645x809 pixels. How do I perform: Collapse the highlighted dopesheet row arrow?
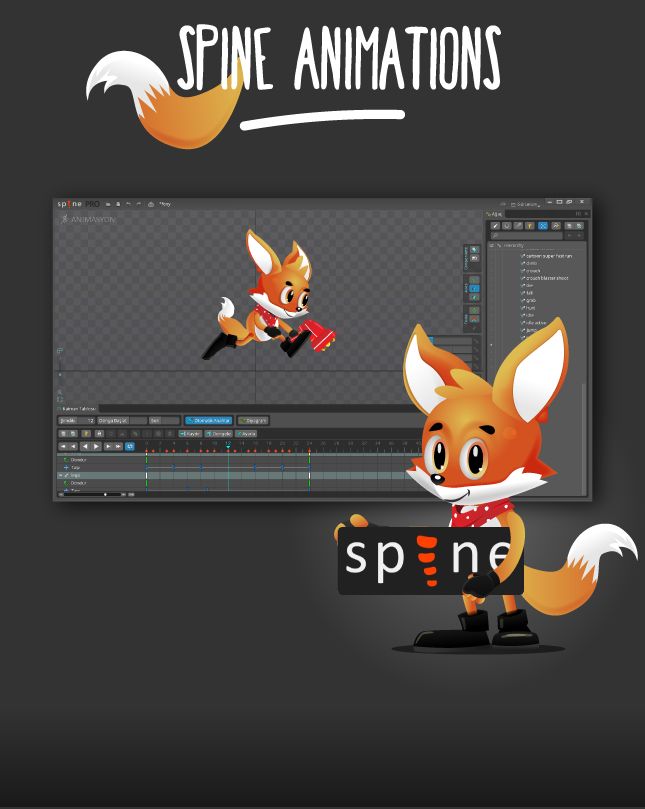tap(60, 475)
